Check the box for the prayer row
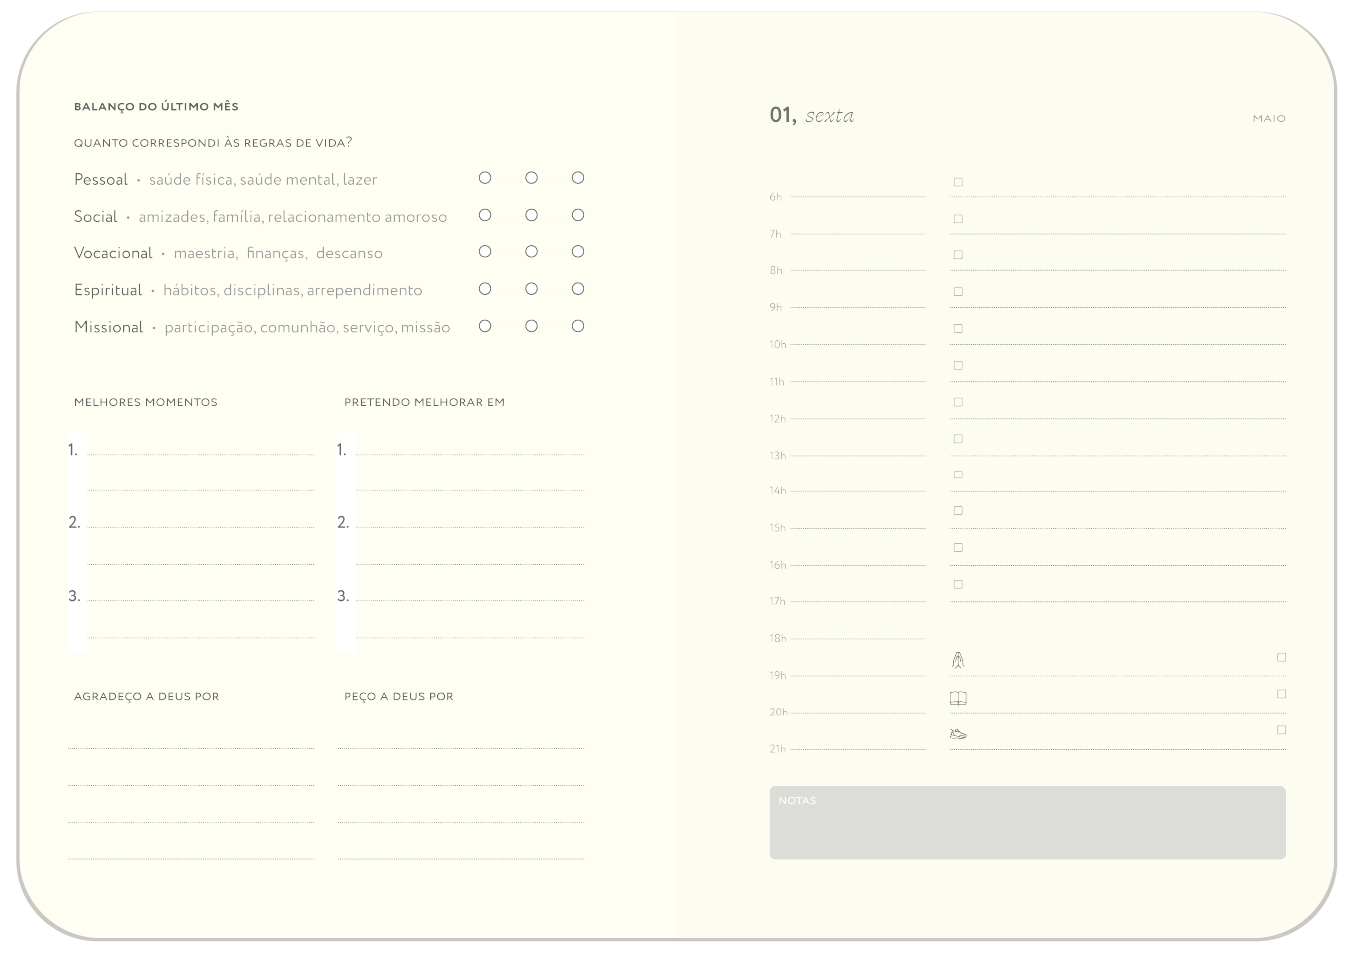 click(1281, 657)
